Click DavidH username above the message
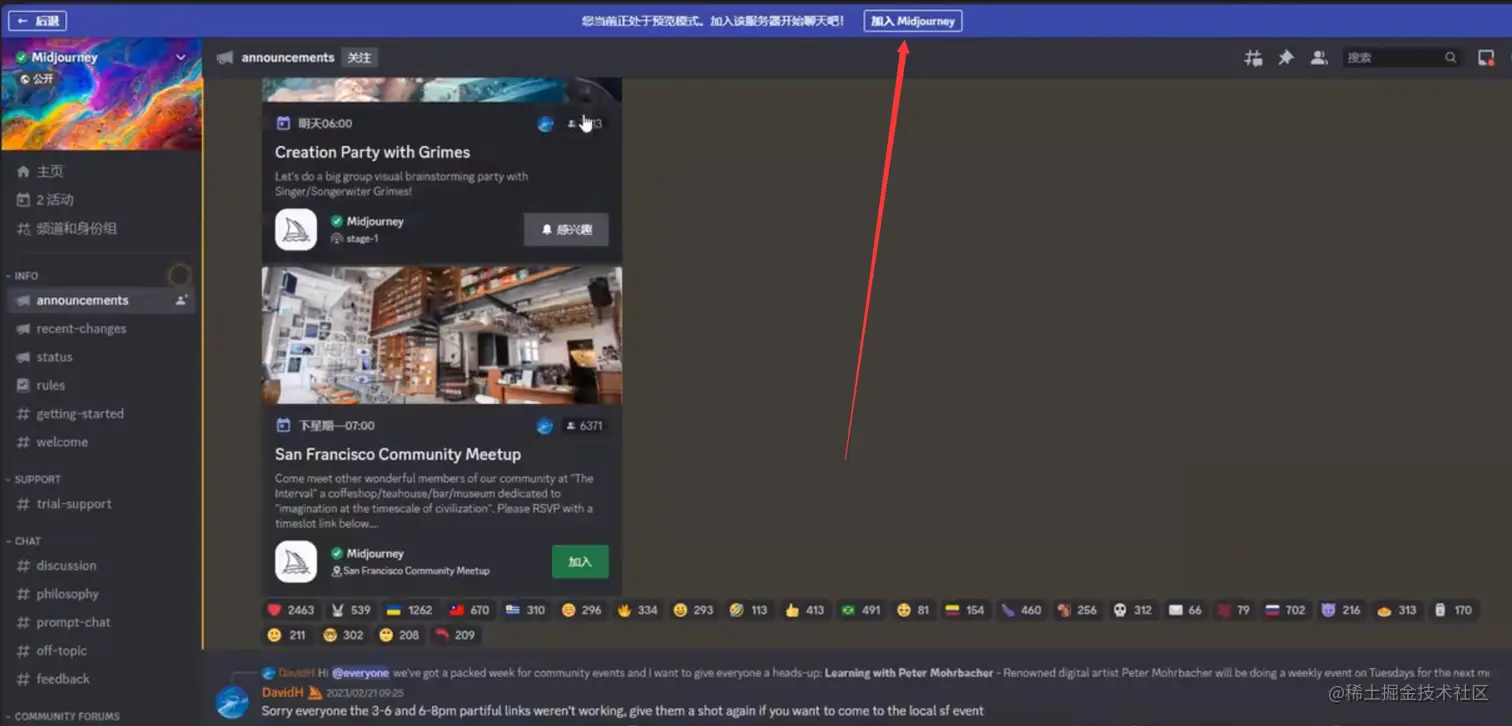This screenshot has width=1512, height=726. coord(283,692)
